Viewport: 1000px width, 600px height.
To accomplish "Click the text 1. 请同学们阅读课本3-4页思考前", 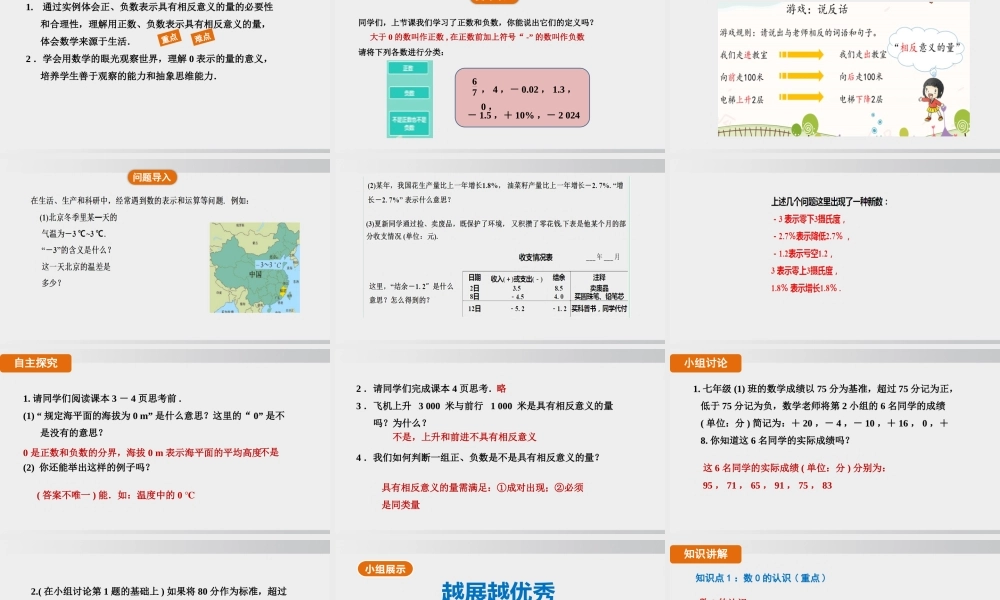I will (102, 399).
